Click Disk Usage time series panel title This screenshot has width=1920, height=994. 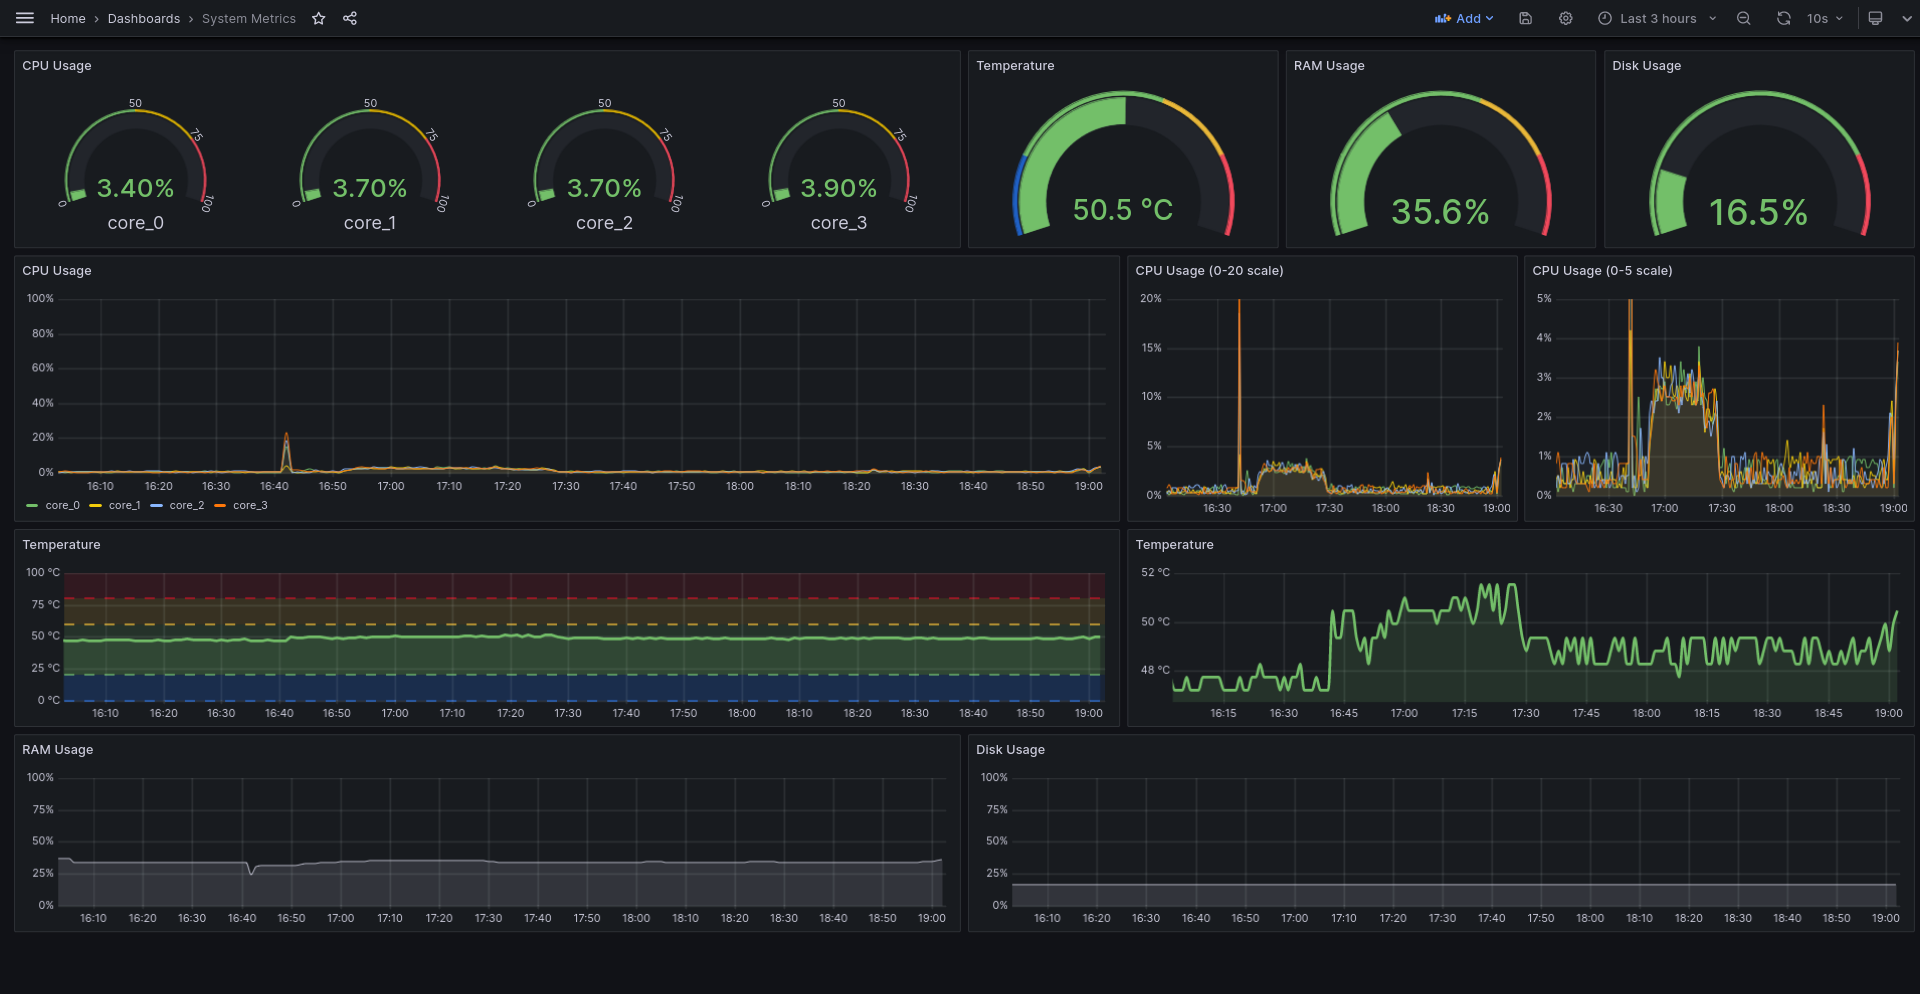pyautogui.click(x=1010, y=749)
